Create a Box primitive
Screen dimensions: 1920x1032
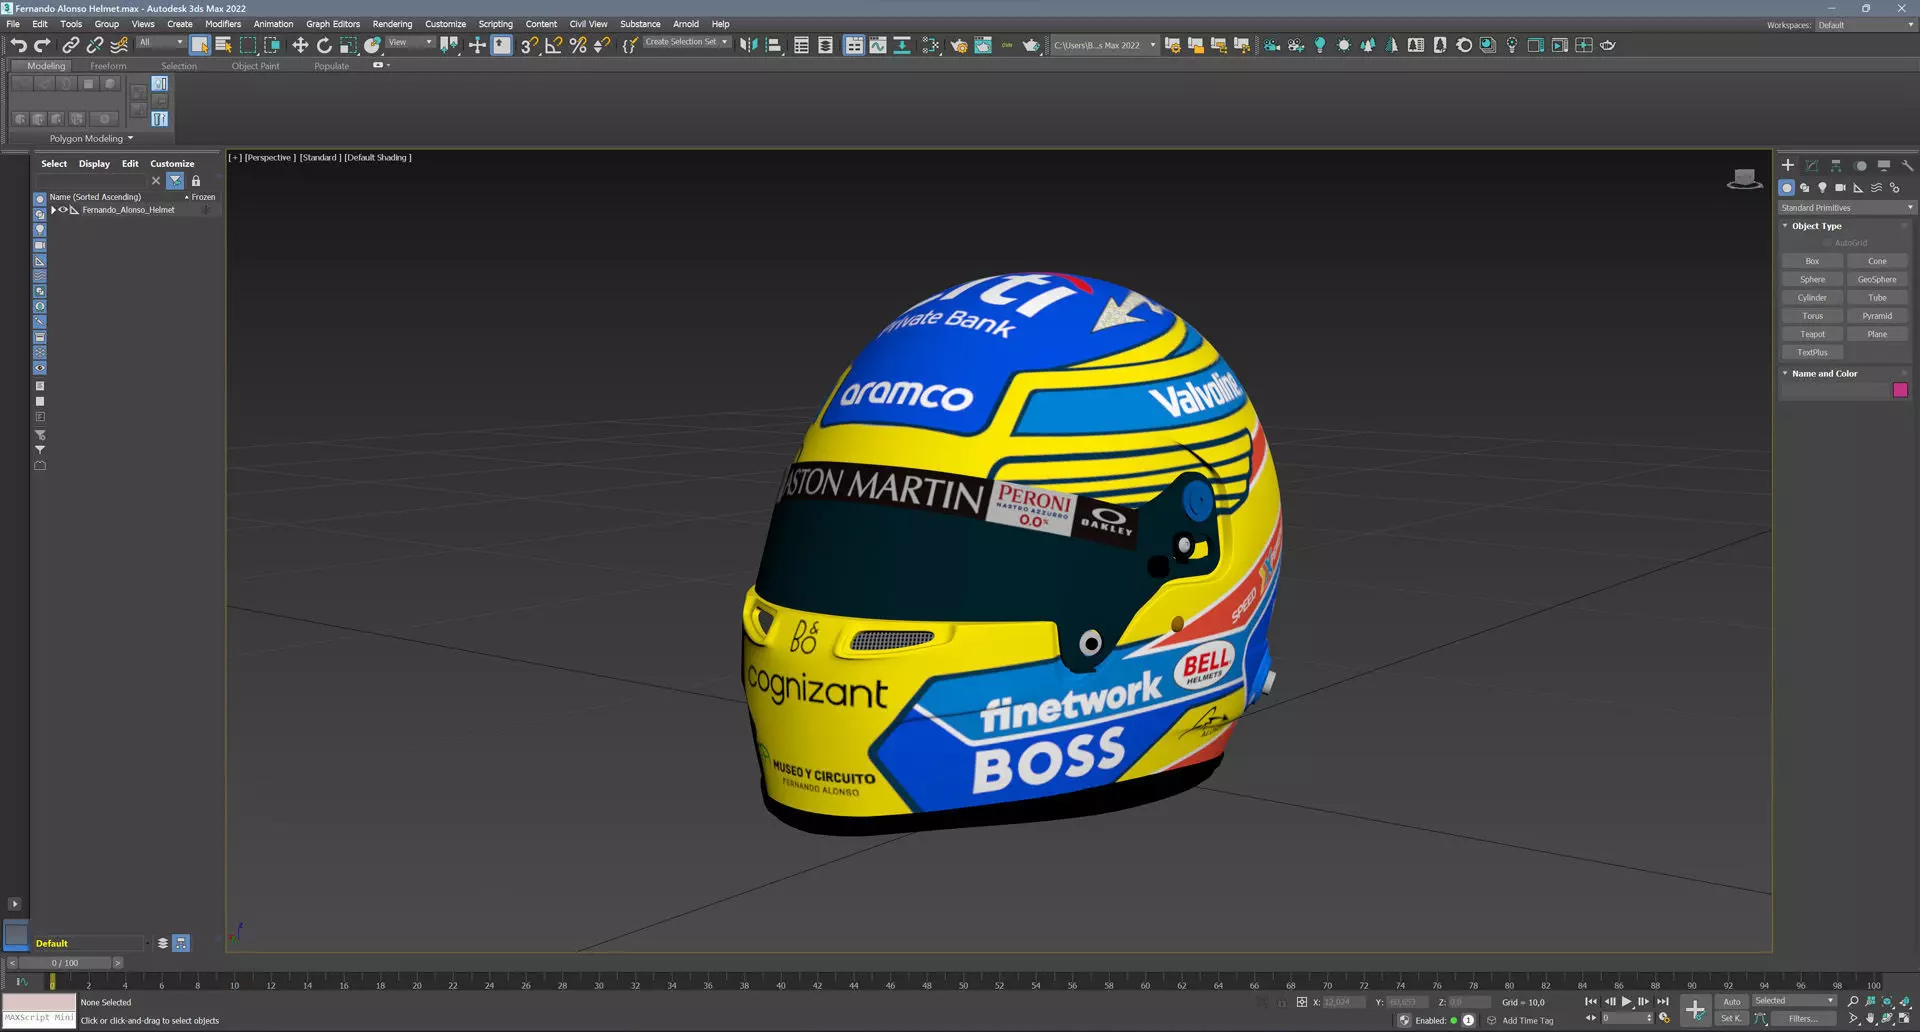pos(1812,261)
